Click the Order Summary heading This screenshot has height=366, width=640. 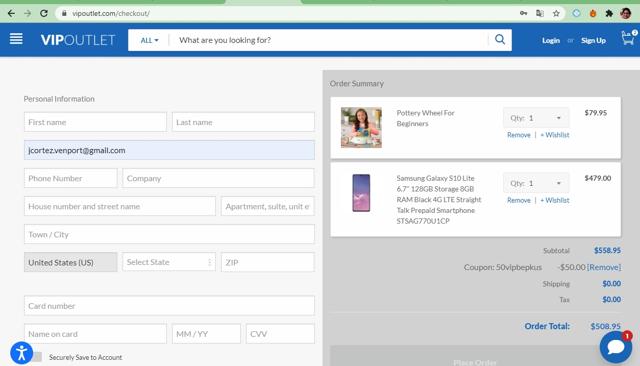click(x=357, y=83)
